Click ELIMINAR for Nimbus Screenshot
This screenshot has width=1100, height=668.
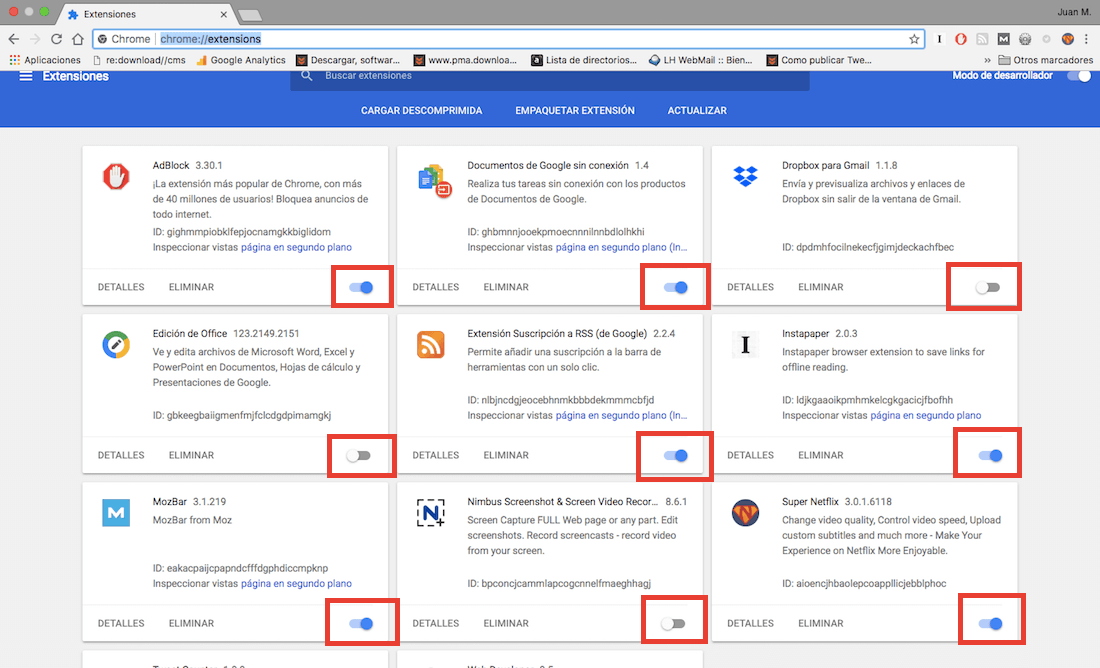point(506,623)
